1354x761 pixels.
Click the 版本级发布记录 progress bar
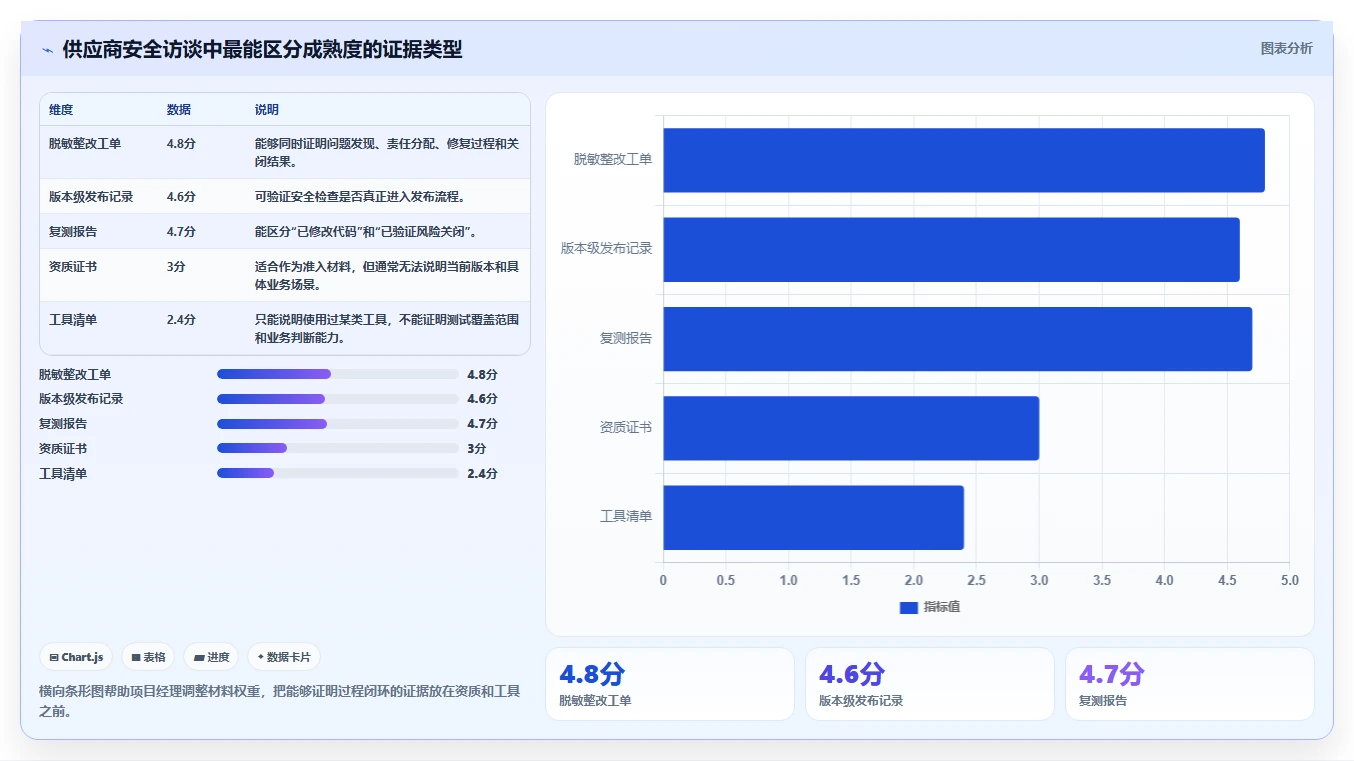tap(338, 399)
